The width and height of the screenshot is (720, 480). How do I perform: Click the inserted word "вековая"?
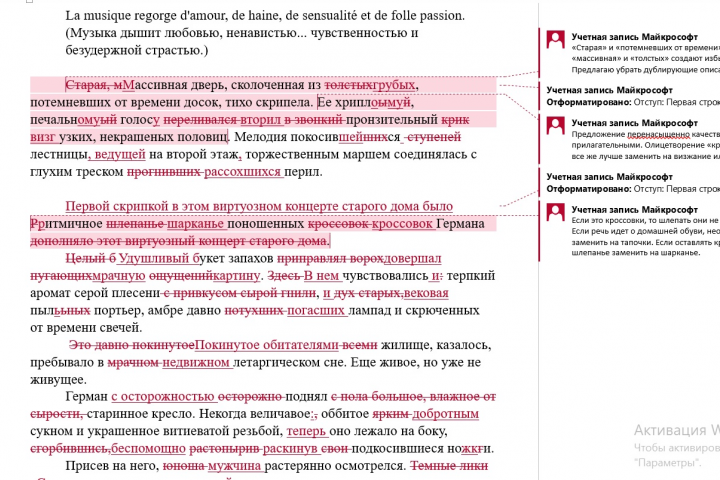pos(426,293)
